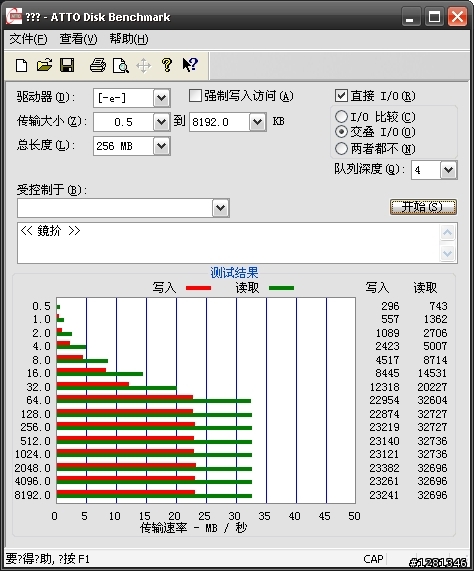Click the 64.0 transfer size row label
Screen dimensions: 474x571
click(x=38, y=400)
